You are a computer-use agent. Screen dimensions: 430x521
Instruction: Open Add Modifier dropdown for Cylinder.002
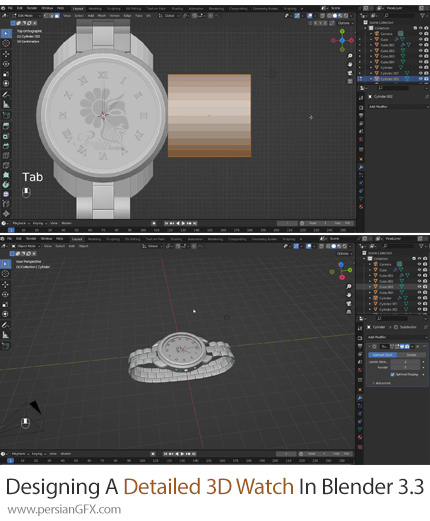398,106
